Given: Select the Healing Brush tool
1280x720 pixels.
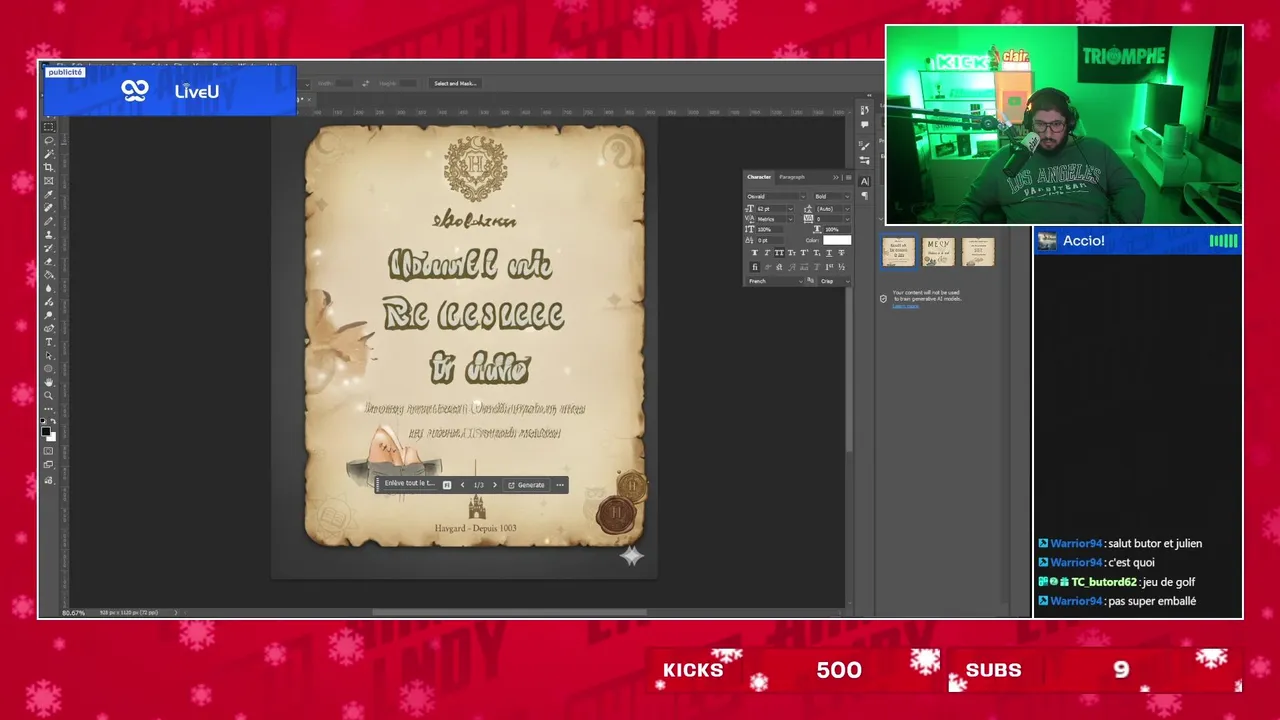Looking at the screenshot, I should (48, 207).
